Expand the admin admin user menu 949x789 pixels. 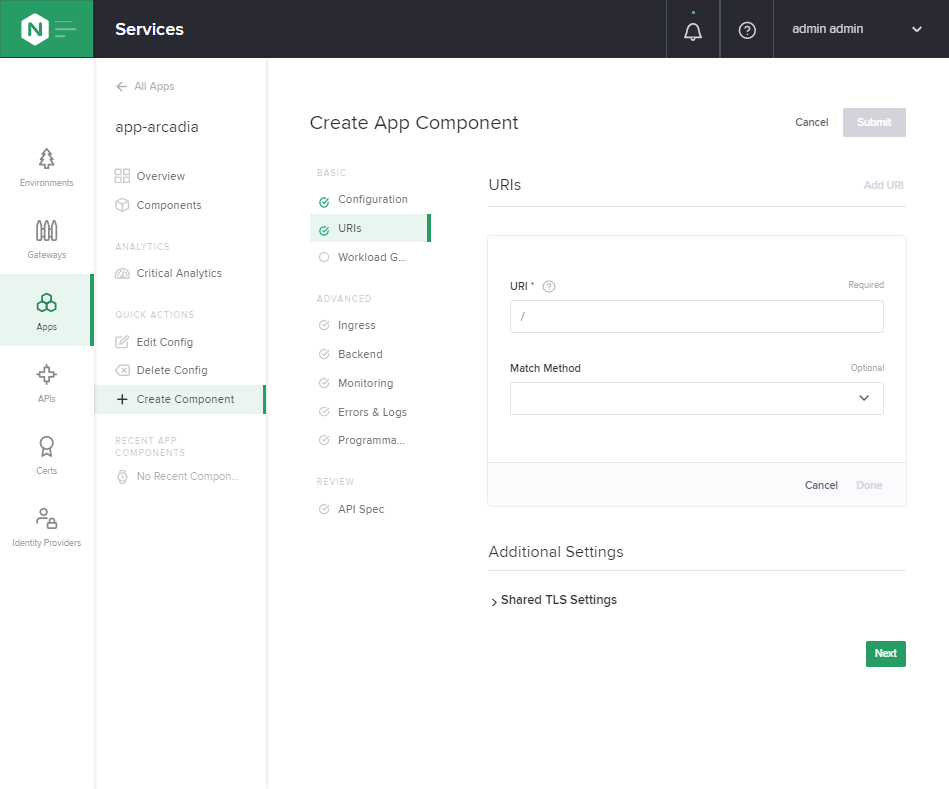tap(858, 29)
